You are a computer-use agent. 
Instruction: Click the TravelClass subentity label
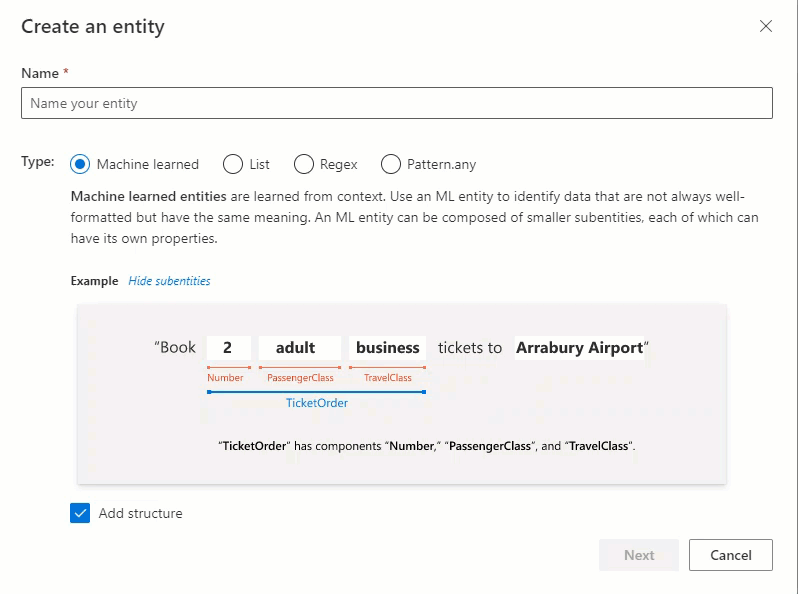click(388, 378)
